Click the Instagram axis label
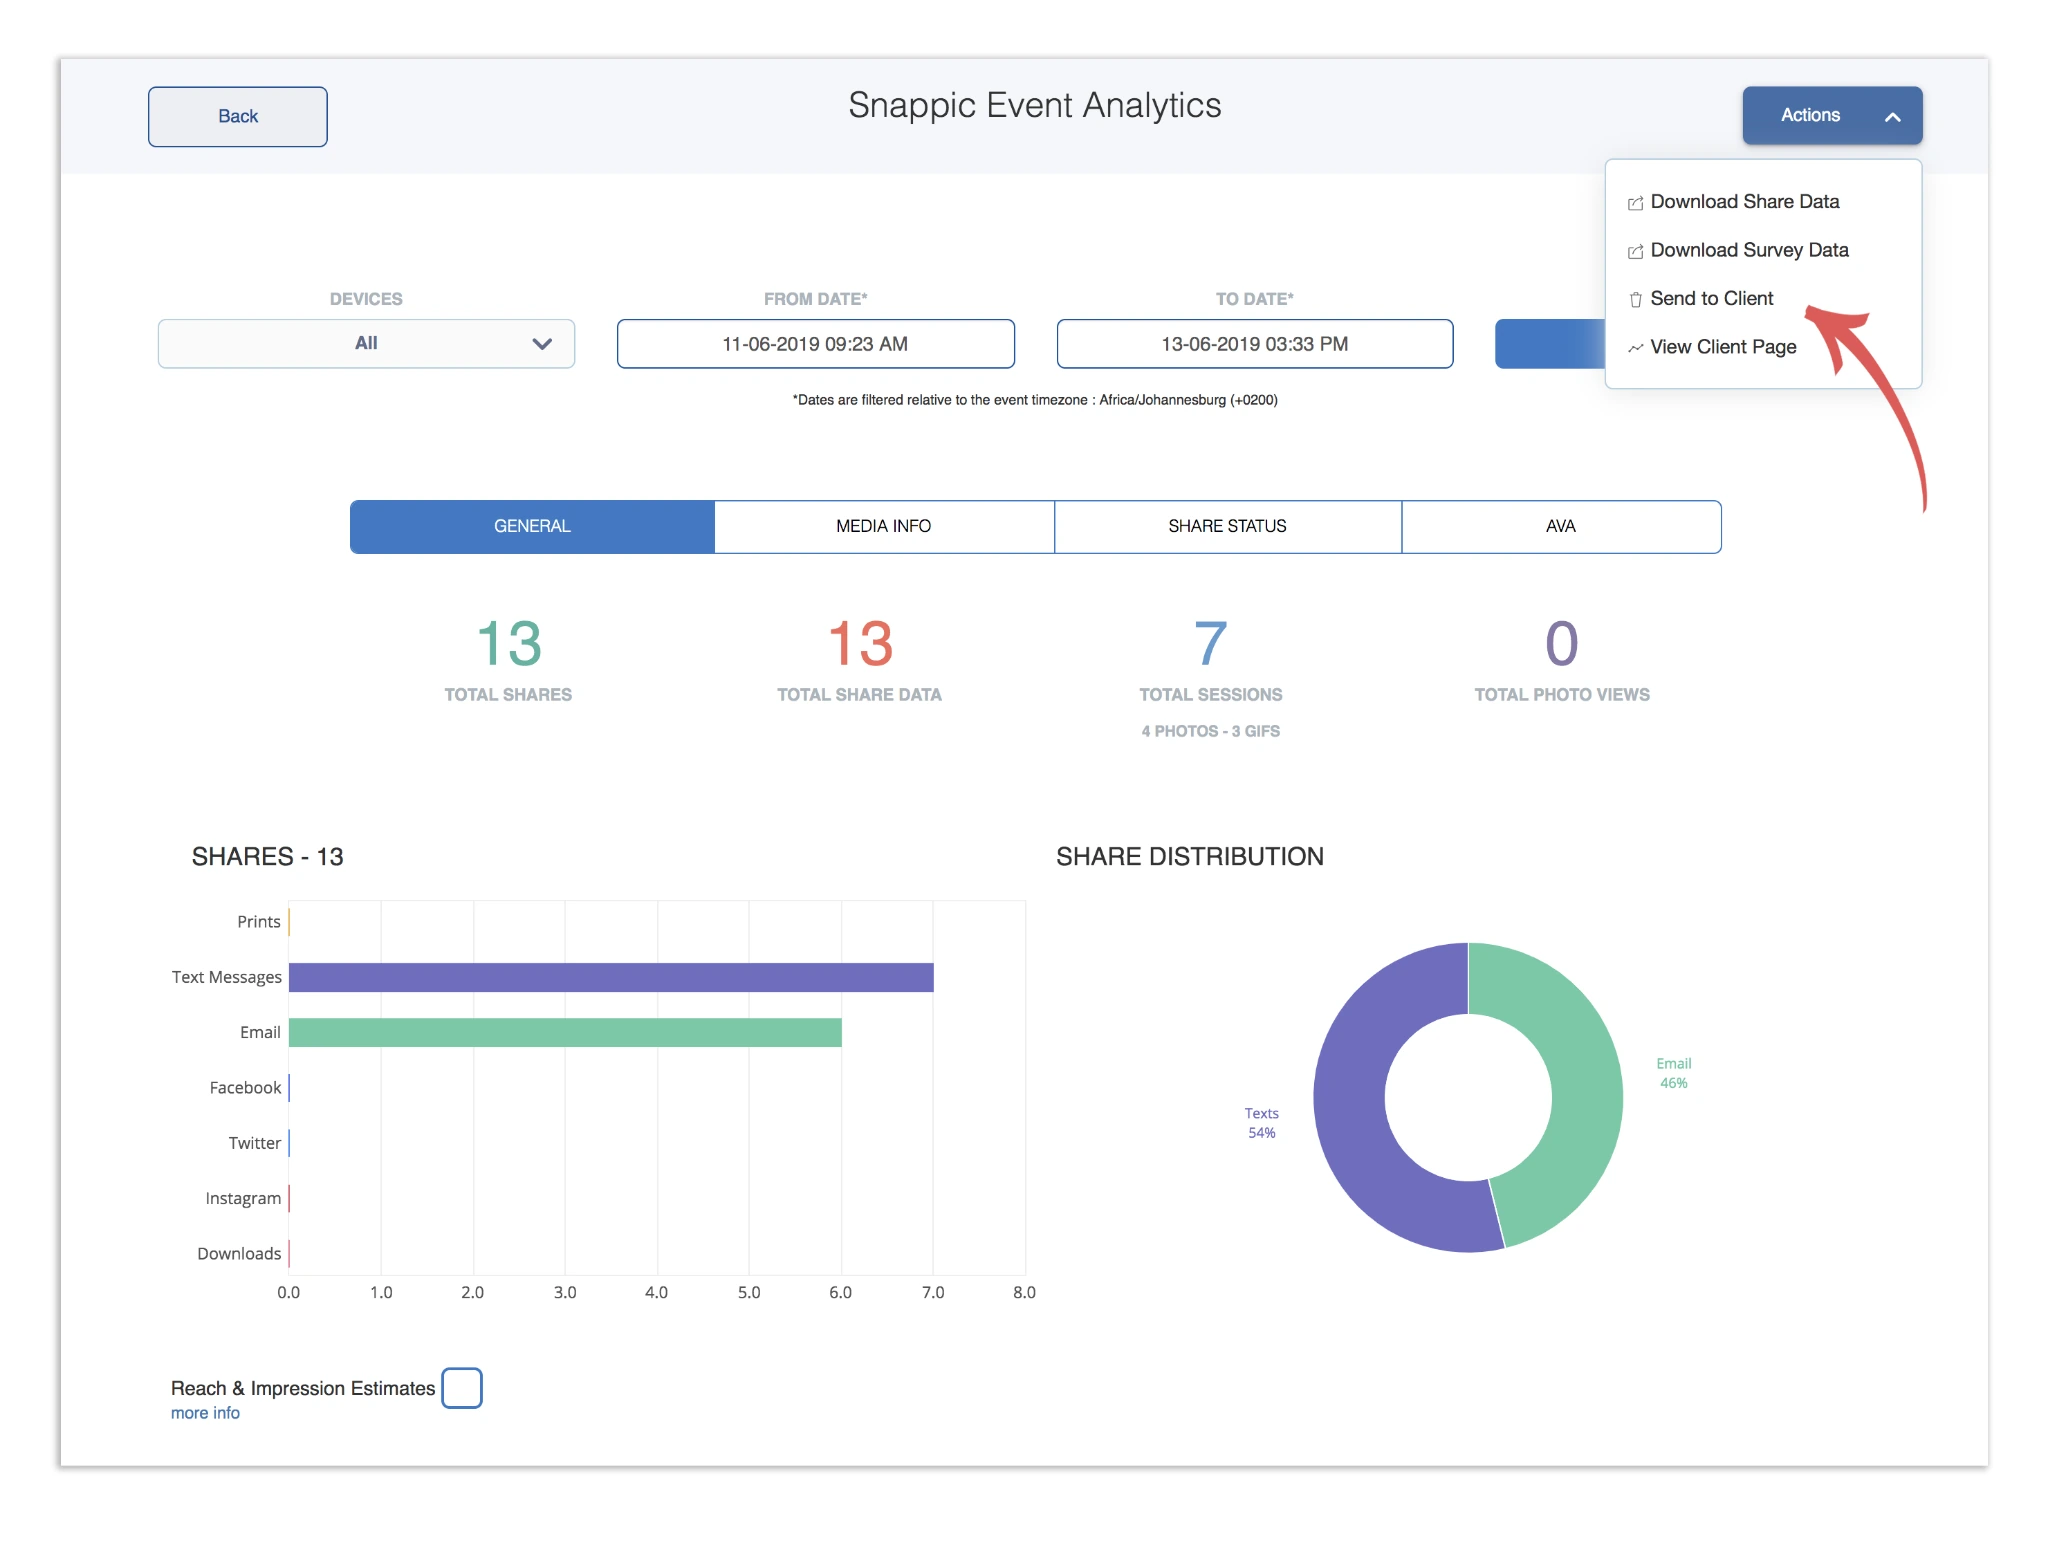This screenshot has height=1554, width=2048. (x=243, y=1198)
